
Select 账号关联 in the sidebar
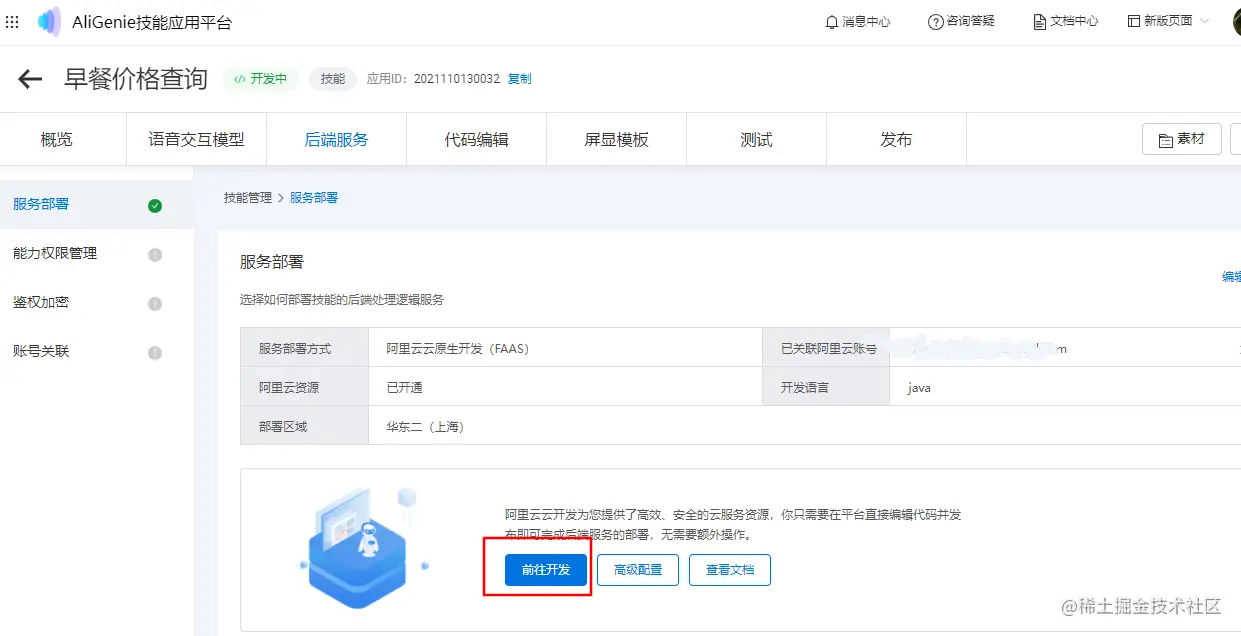[96, 352]
